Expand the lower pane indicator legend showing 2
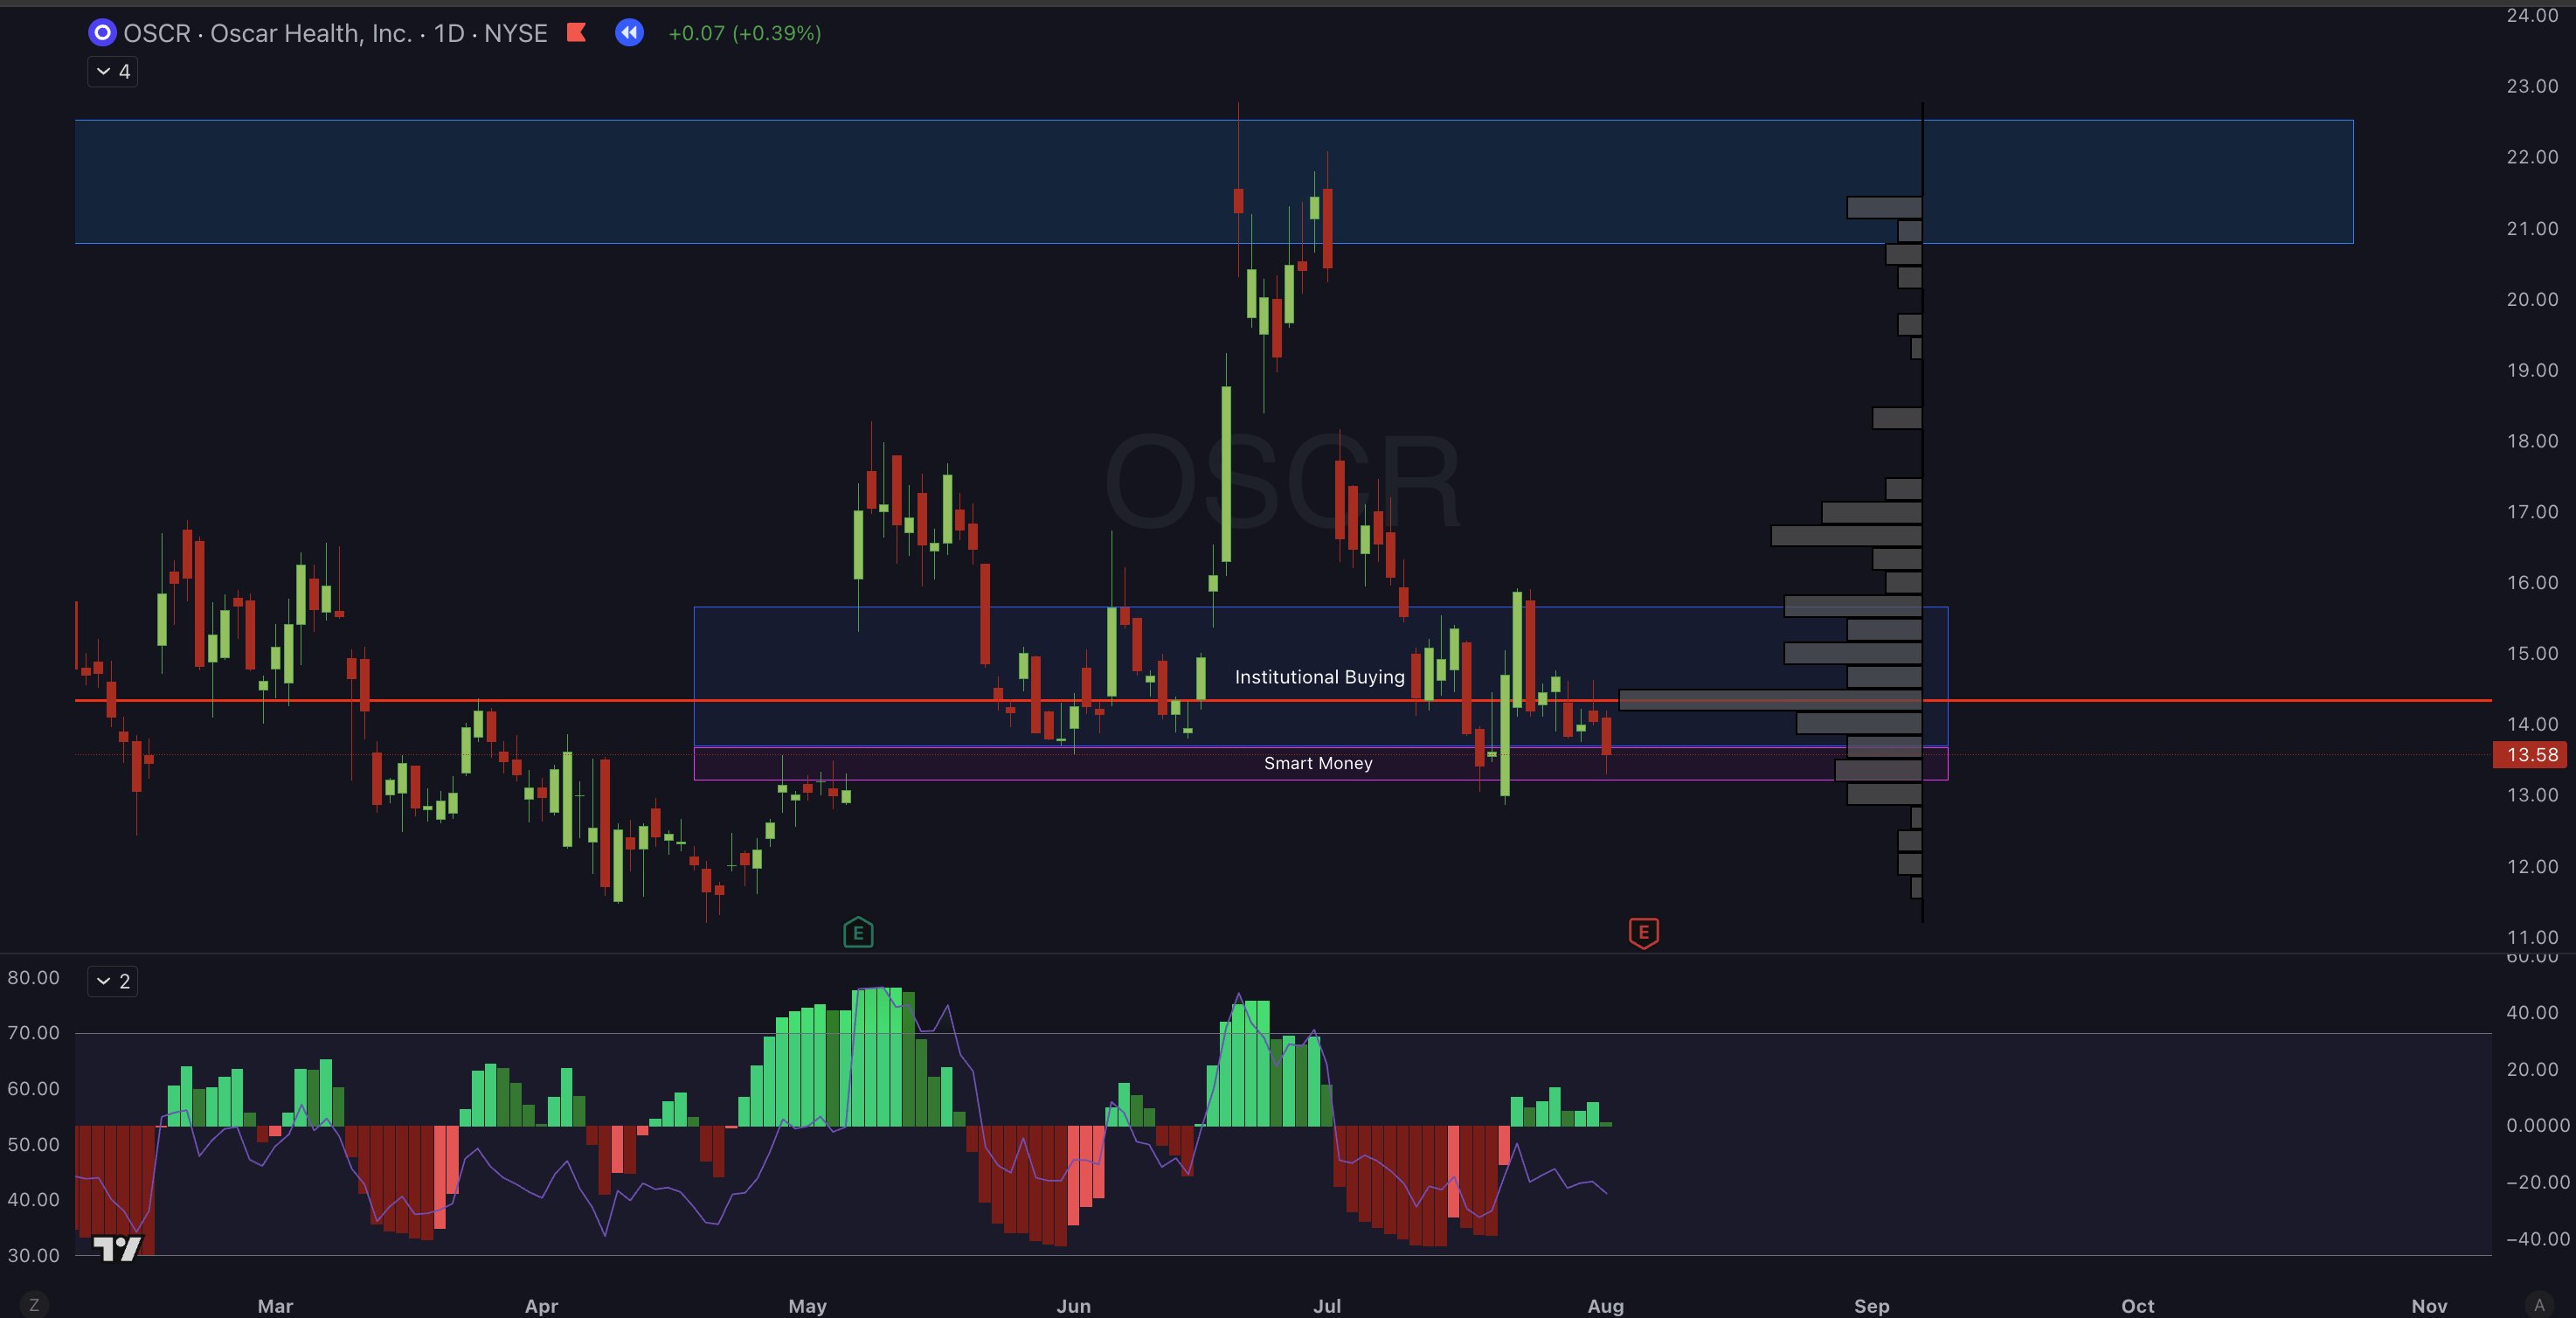2576x1318 pixels. 112,981
